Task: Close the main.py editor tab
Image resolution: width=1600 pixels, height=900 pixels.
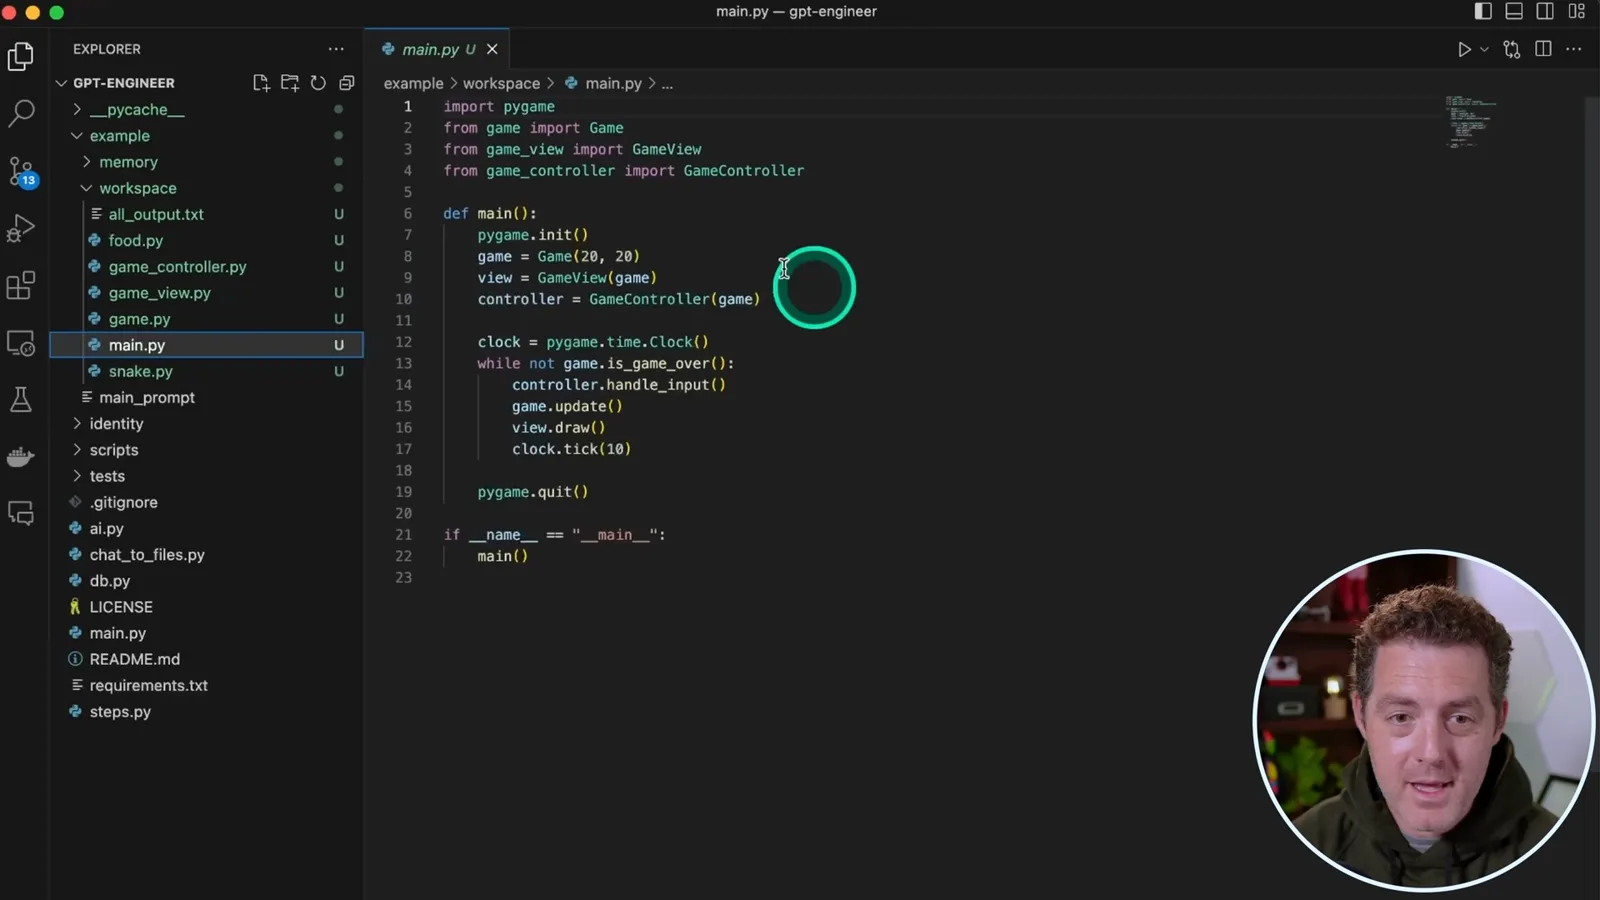Action: tap(492, 49)
